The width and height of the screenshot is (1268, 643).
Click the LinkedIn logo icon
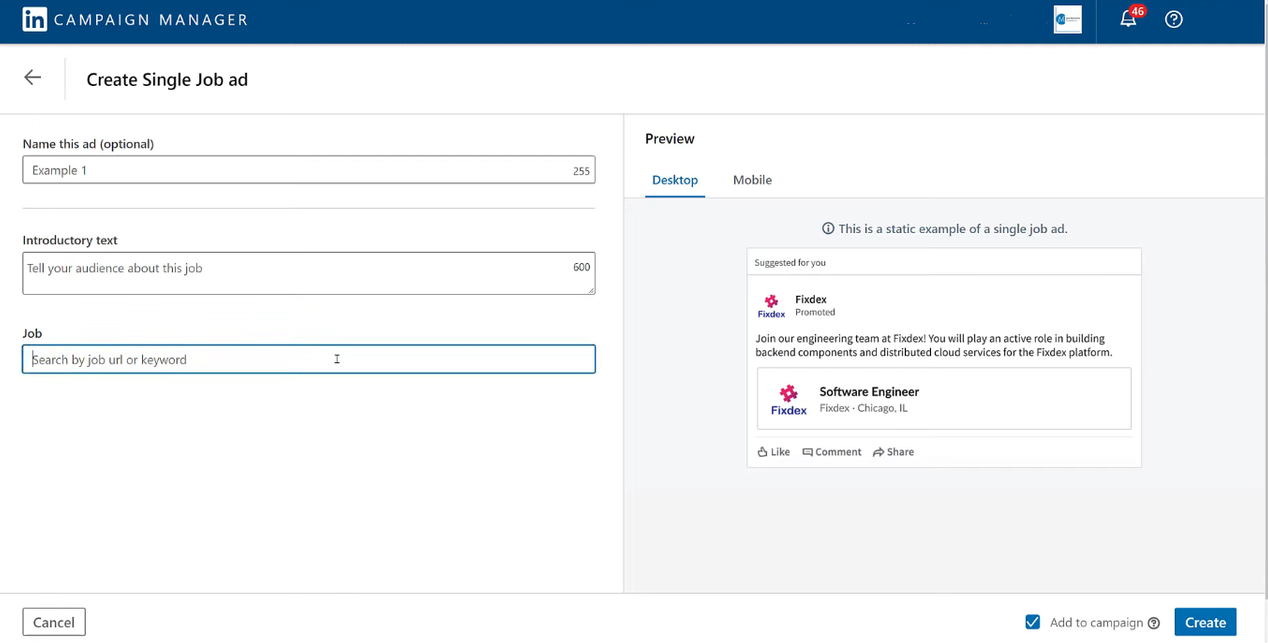click(x=34, y=20)
